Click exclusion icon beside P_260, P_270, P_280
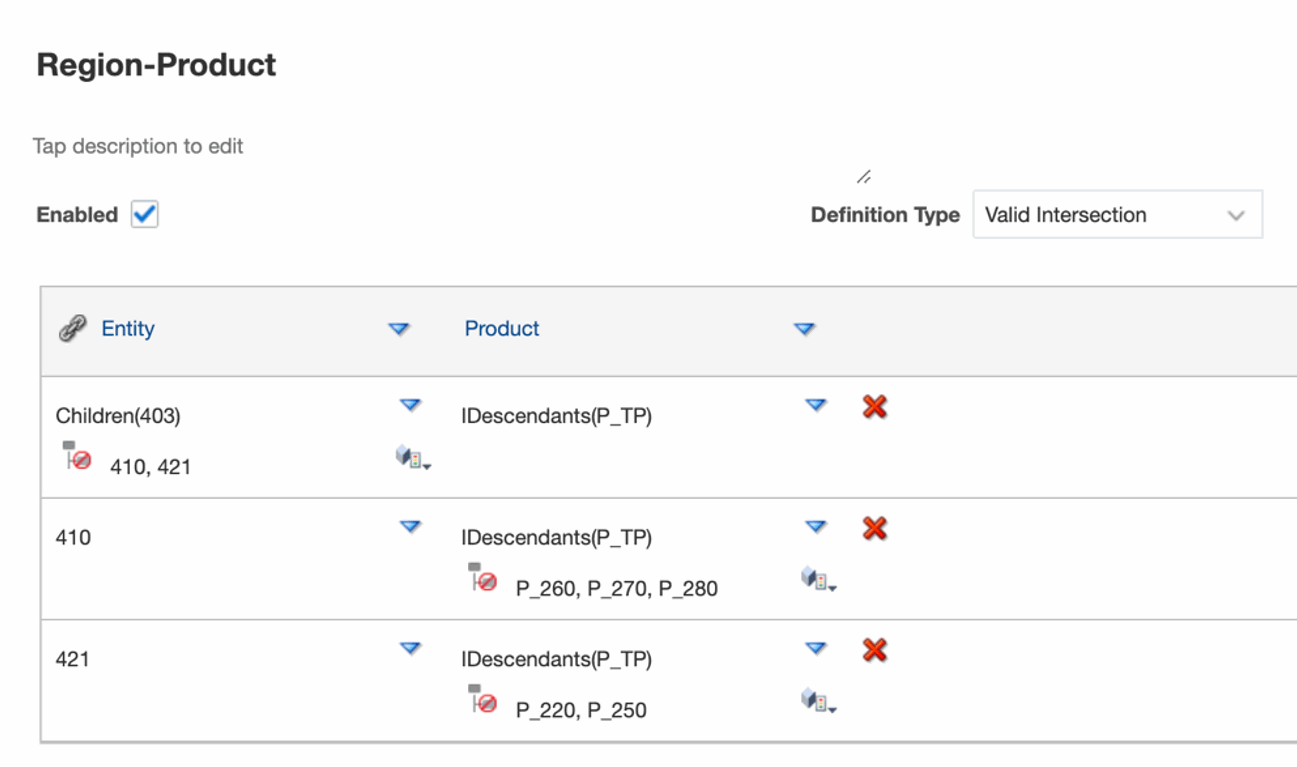The image size is (1297, 767). [x=483, y=578]
